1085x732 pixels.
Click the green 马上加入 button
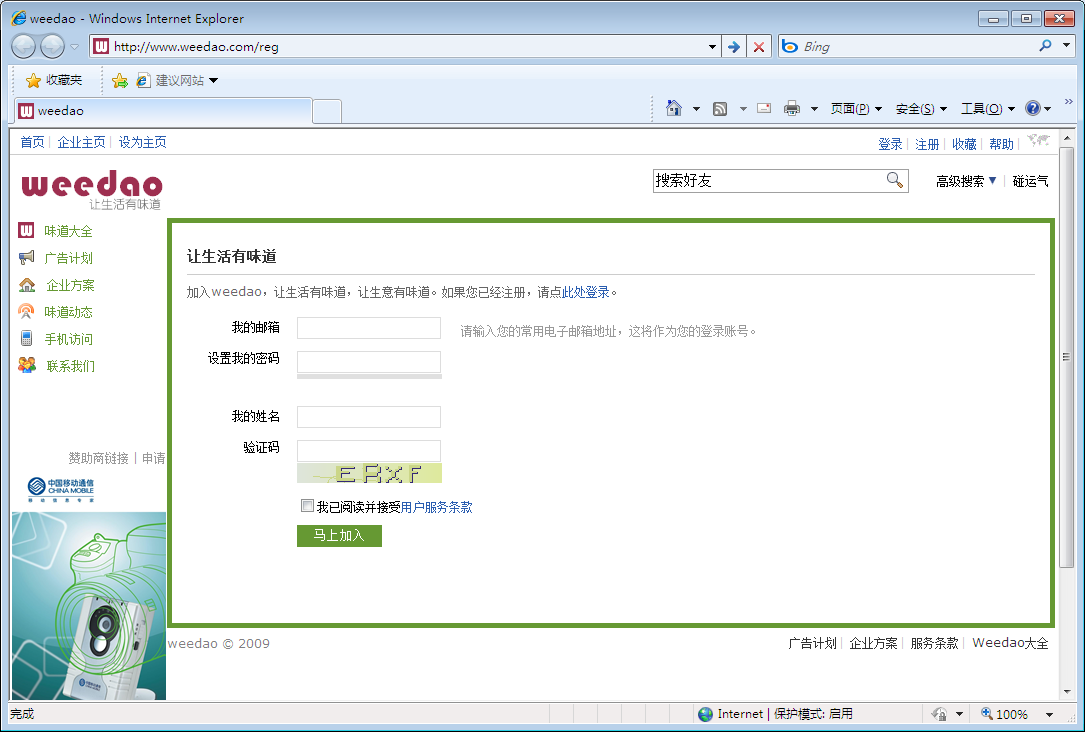(339, 536)
